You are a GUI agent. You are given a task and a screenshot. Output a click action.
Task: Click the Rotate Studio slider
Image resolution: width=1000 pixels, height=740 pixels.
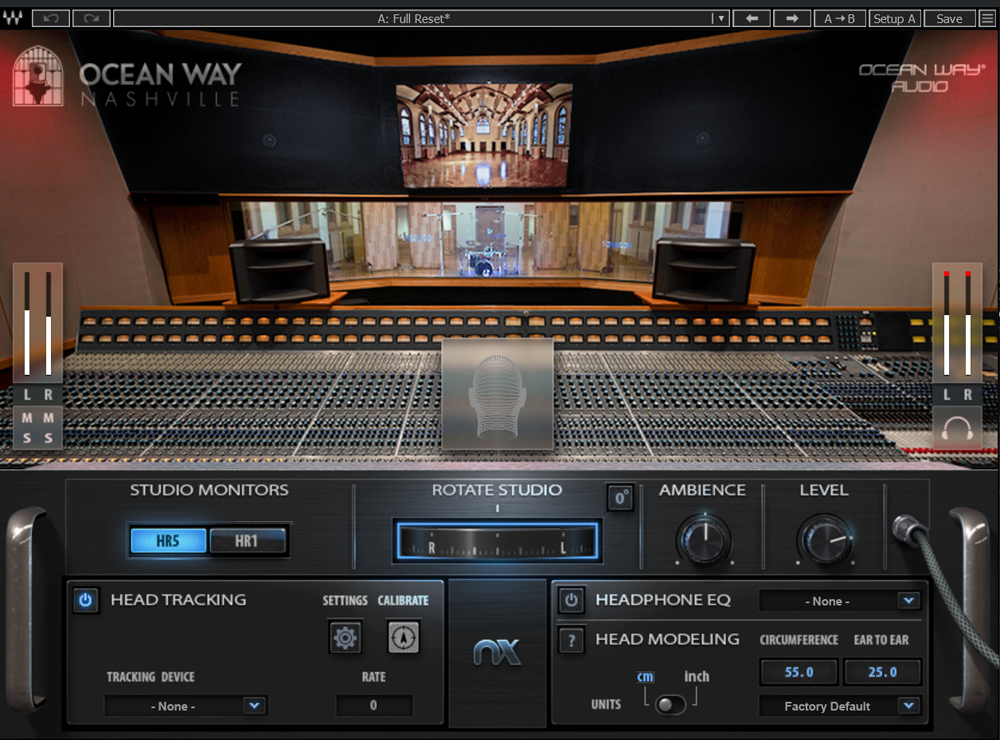pos(497,542)
